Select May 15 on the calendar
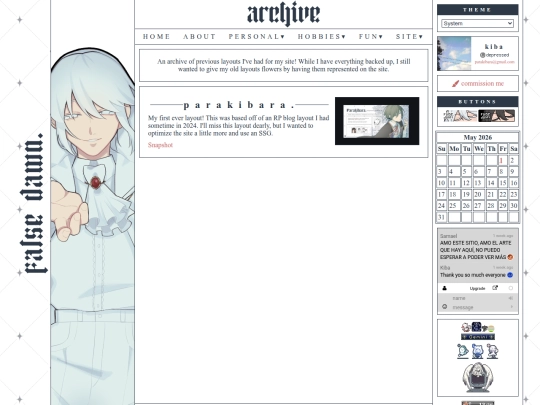Screen dimensions: 540x405 tap(502, 183)
